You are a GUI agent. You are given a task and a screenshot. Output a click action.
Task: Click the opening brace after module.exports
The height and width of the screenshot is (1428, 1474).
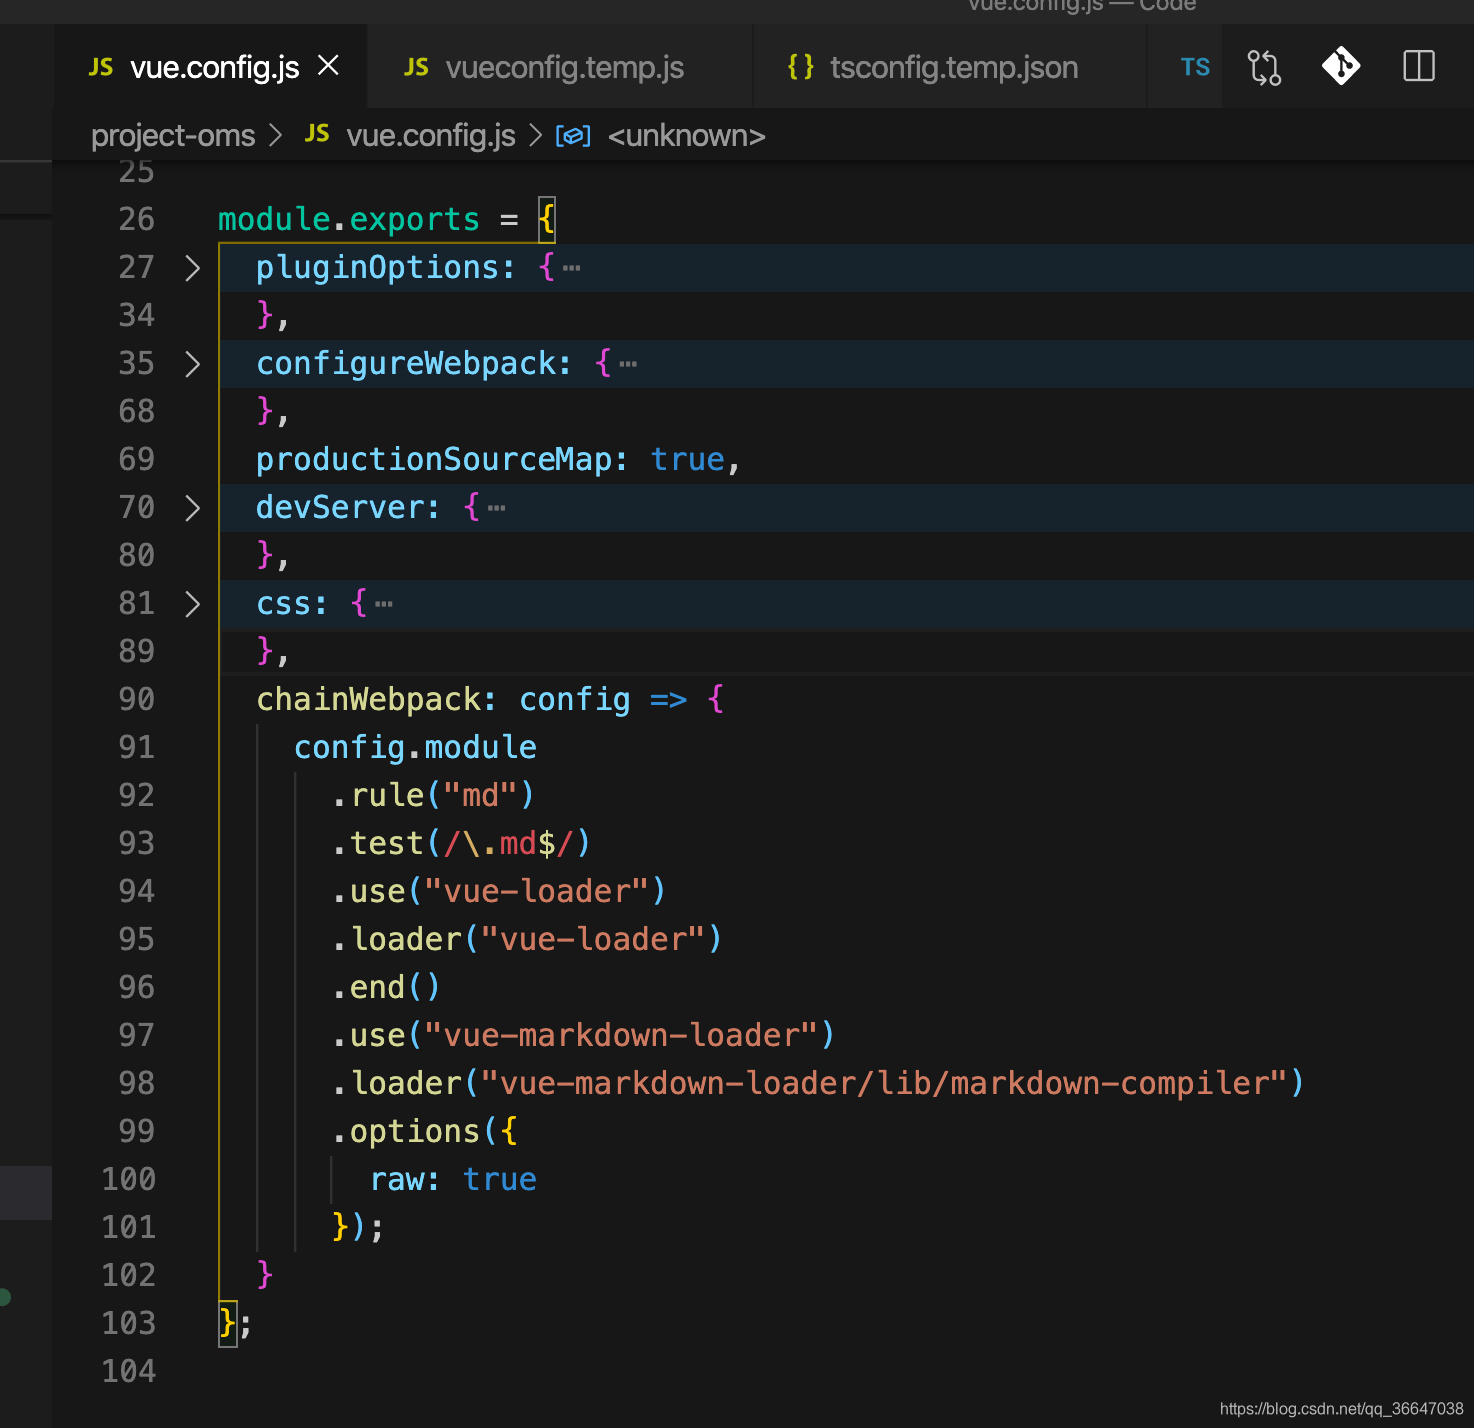(546, 219)
